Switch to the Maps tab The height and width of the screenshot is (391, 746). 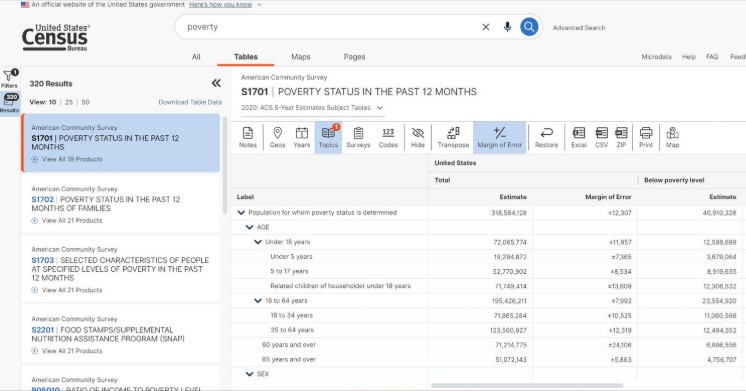pyautogui.click(x=301, y=57)
